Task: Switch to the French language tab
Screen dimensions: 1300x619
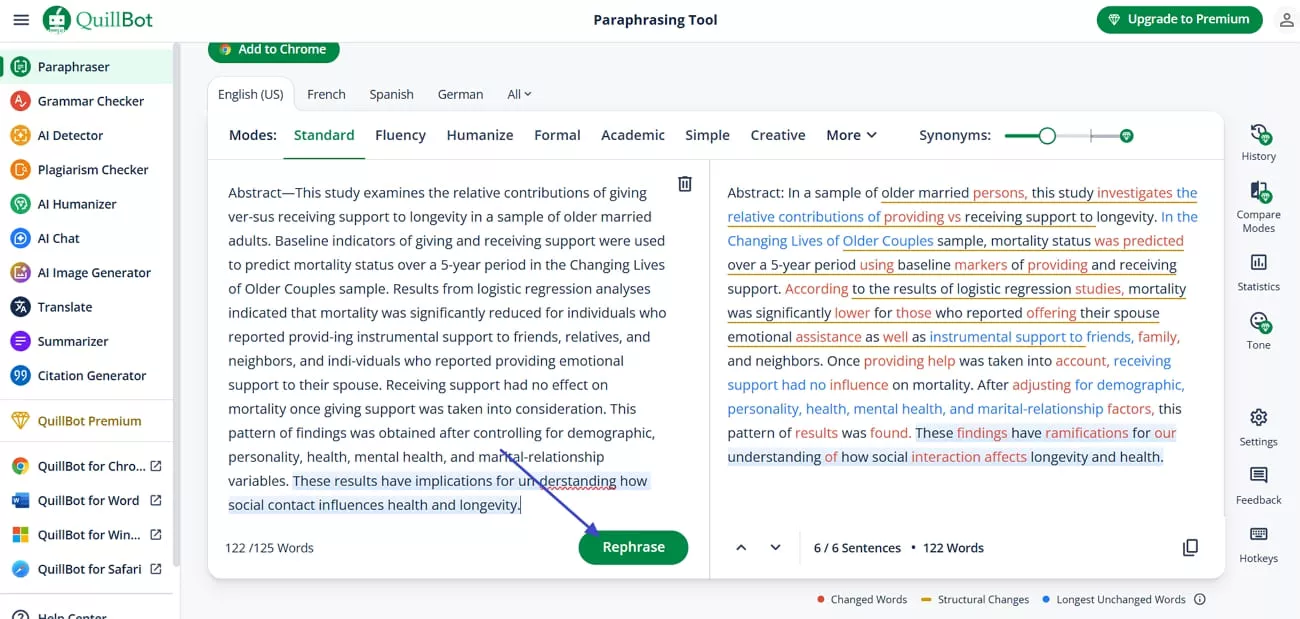Action: coord(326,94)
